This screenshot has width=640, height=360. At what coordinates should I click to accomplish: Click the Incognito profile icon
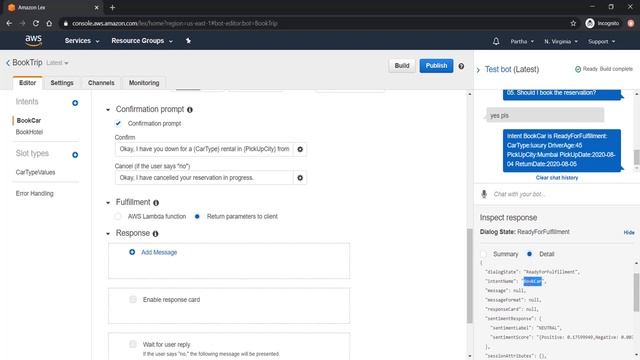[x=590, y=23]
